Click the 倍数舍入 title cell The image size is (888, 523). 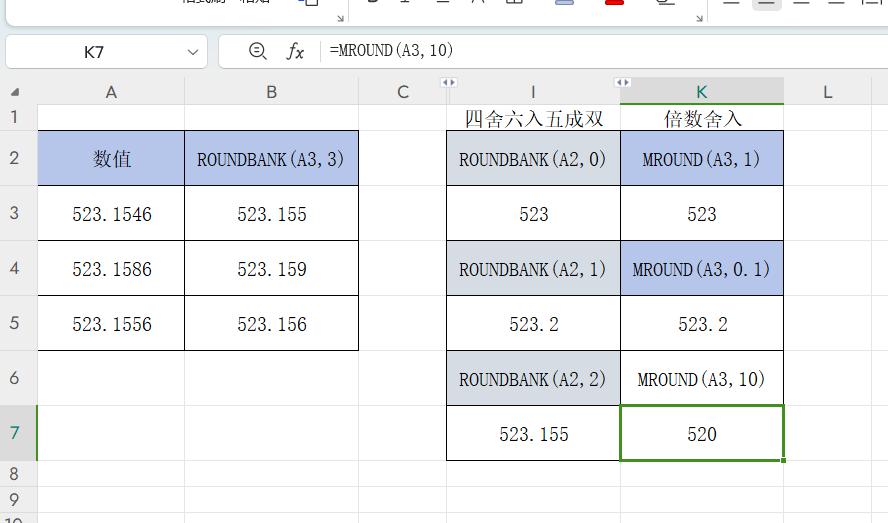coord(702,118)
